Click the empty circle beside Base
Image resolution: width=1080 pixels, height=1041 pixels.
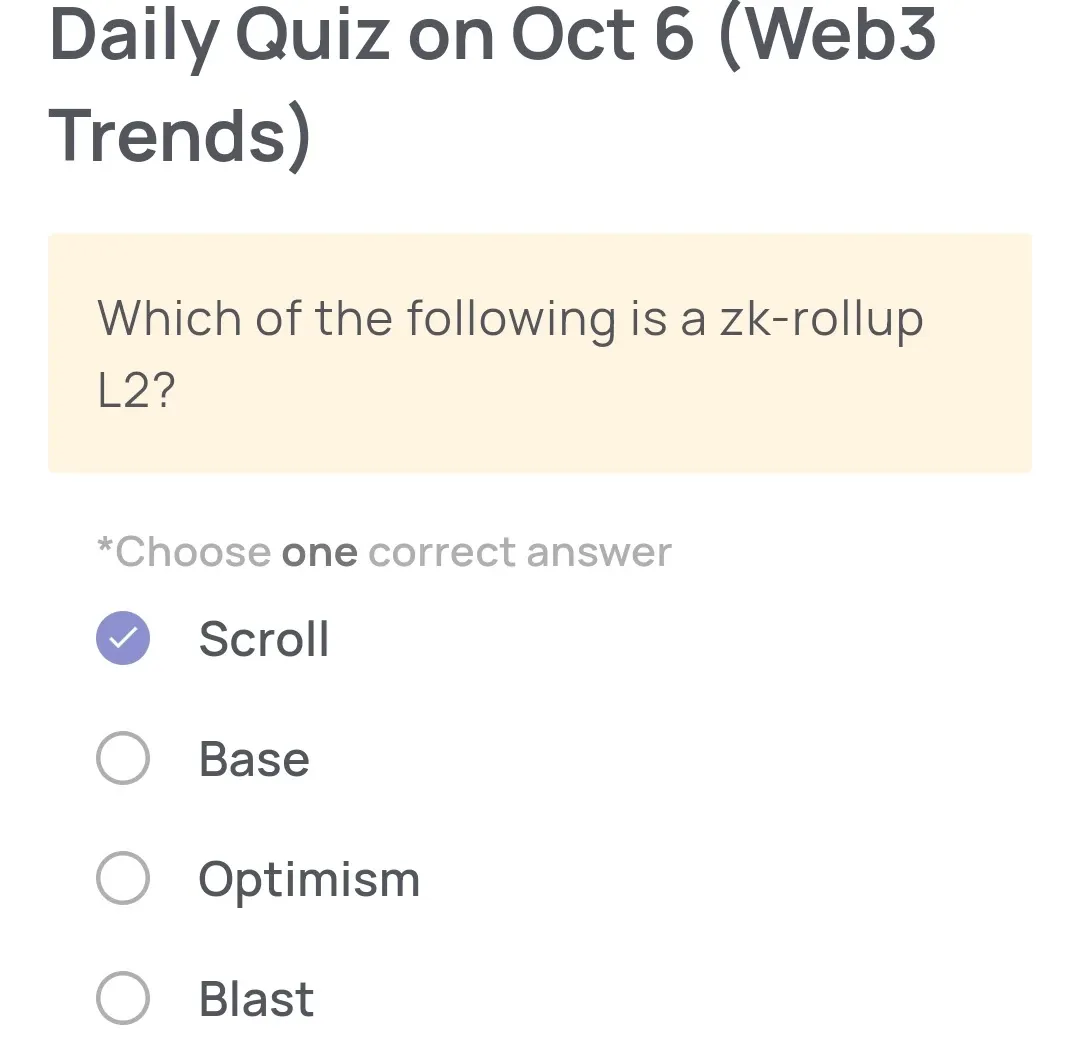click(x=122, y=758)
